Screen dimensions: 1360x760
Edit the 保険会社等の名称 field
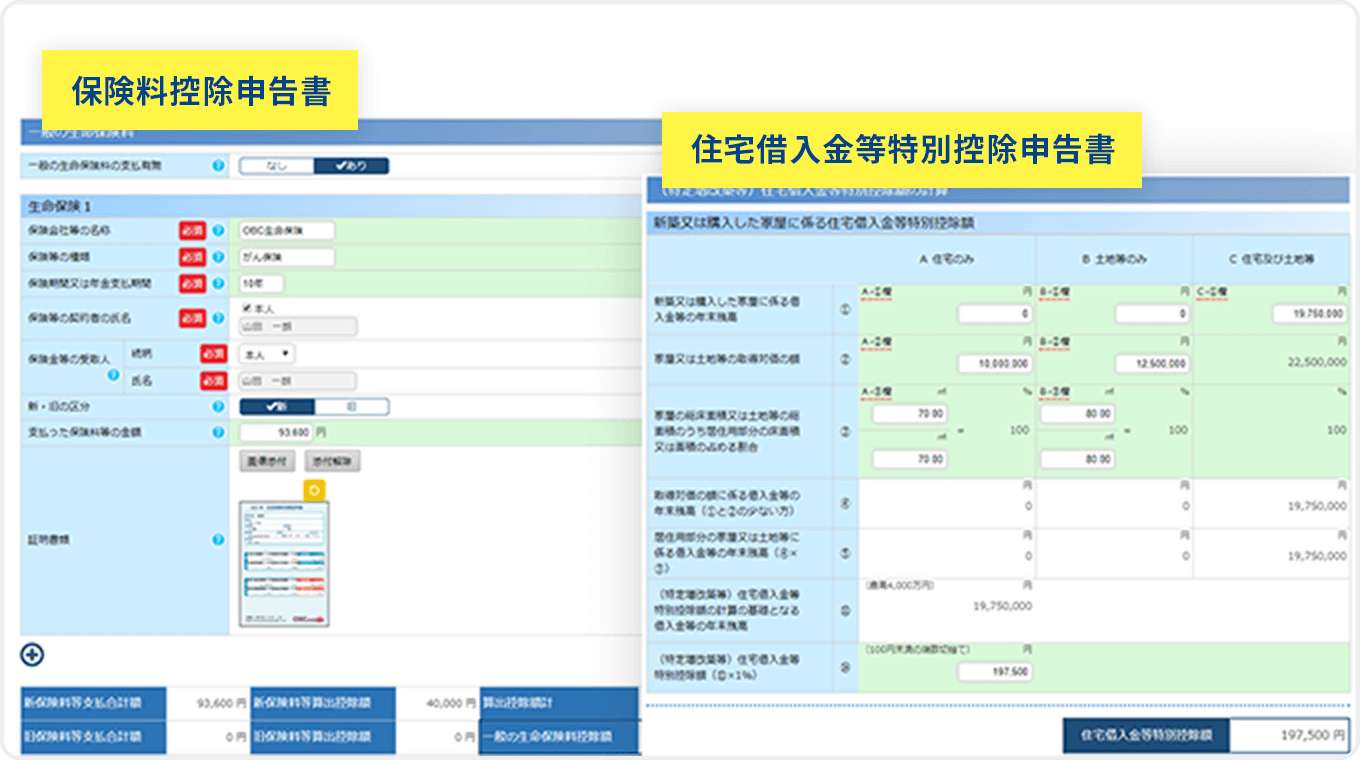pos(287,231)
